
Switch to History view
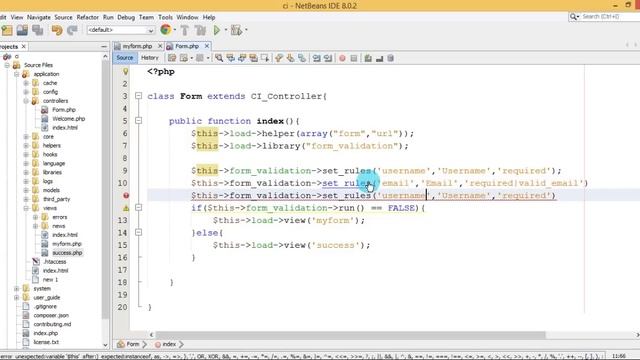[149, 58]
